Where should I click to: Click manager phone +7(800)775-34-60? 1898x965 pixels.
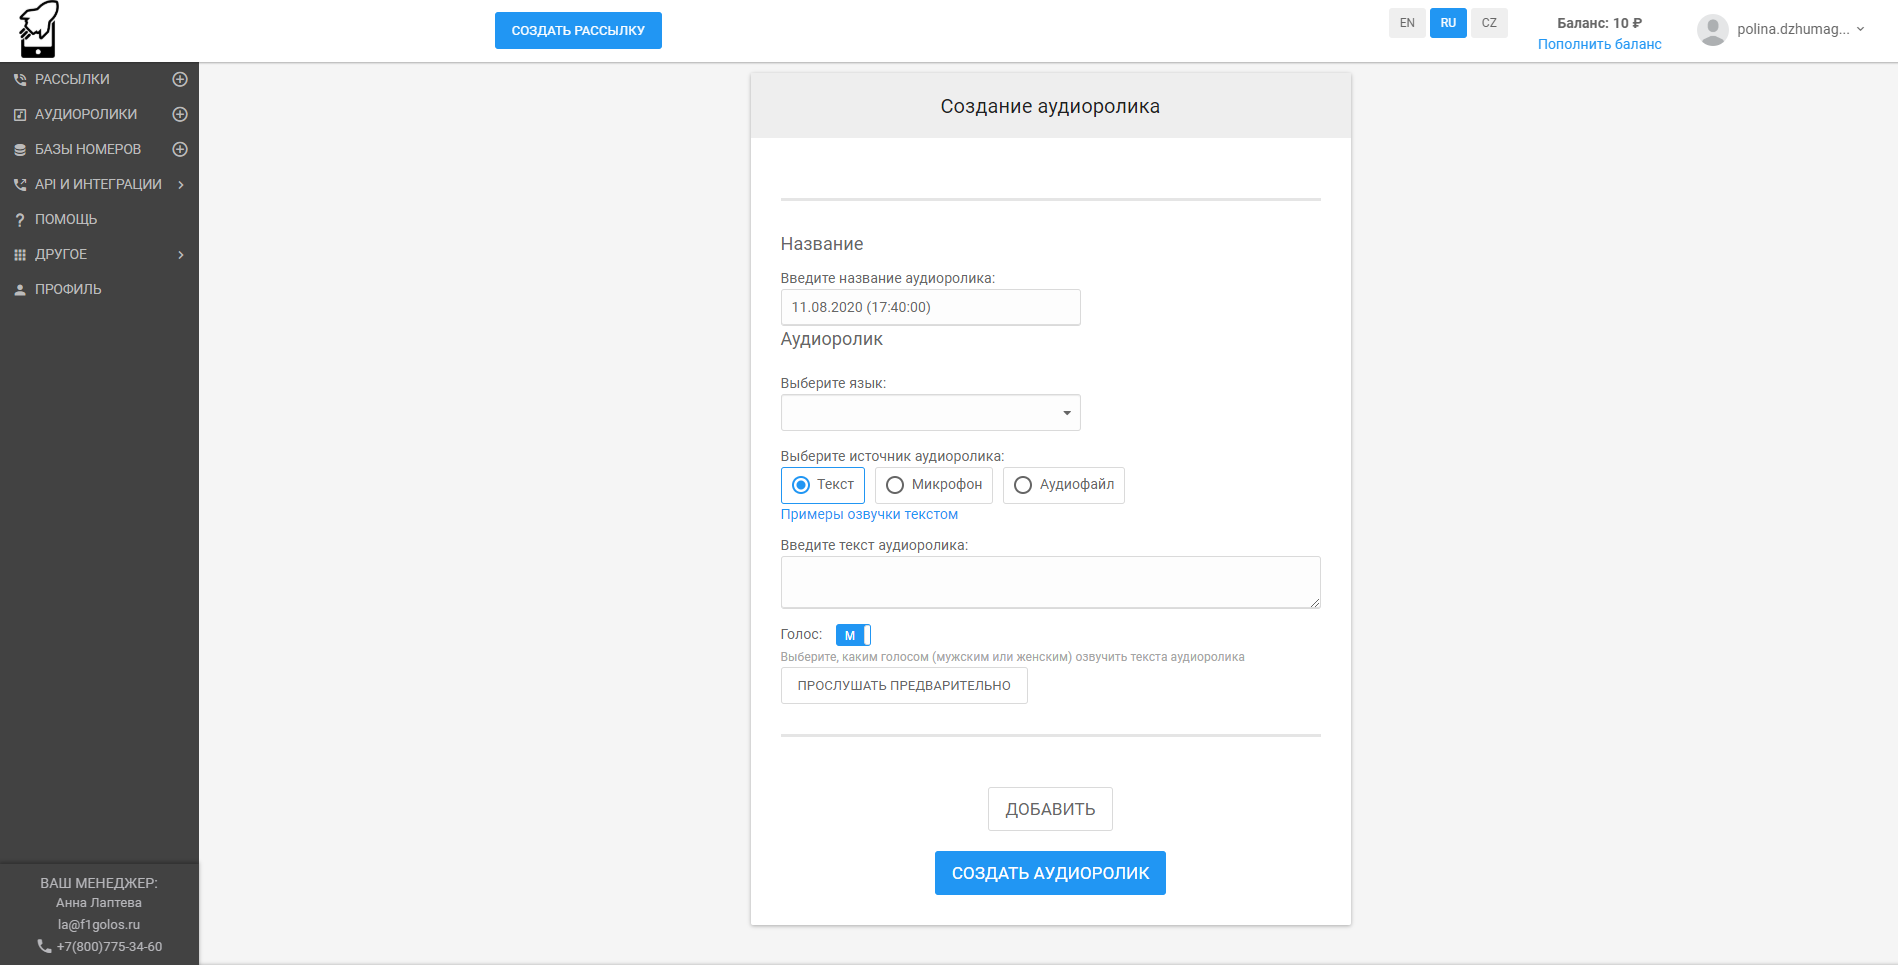click(109, 947)
